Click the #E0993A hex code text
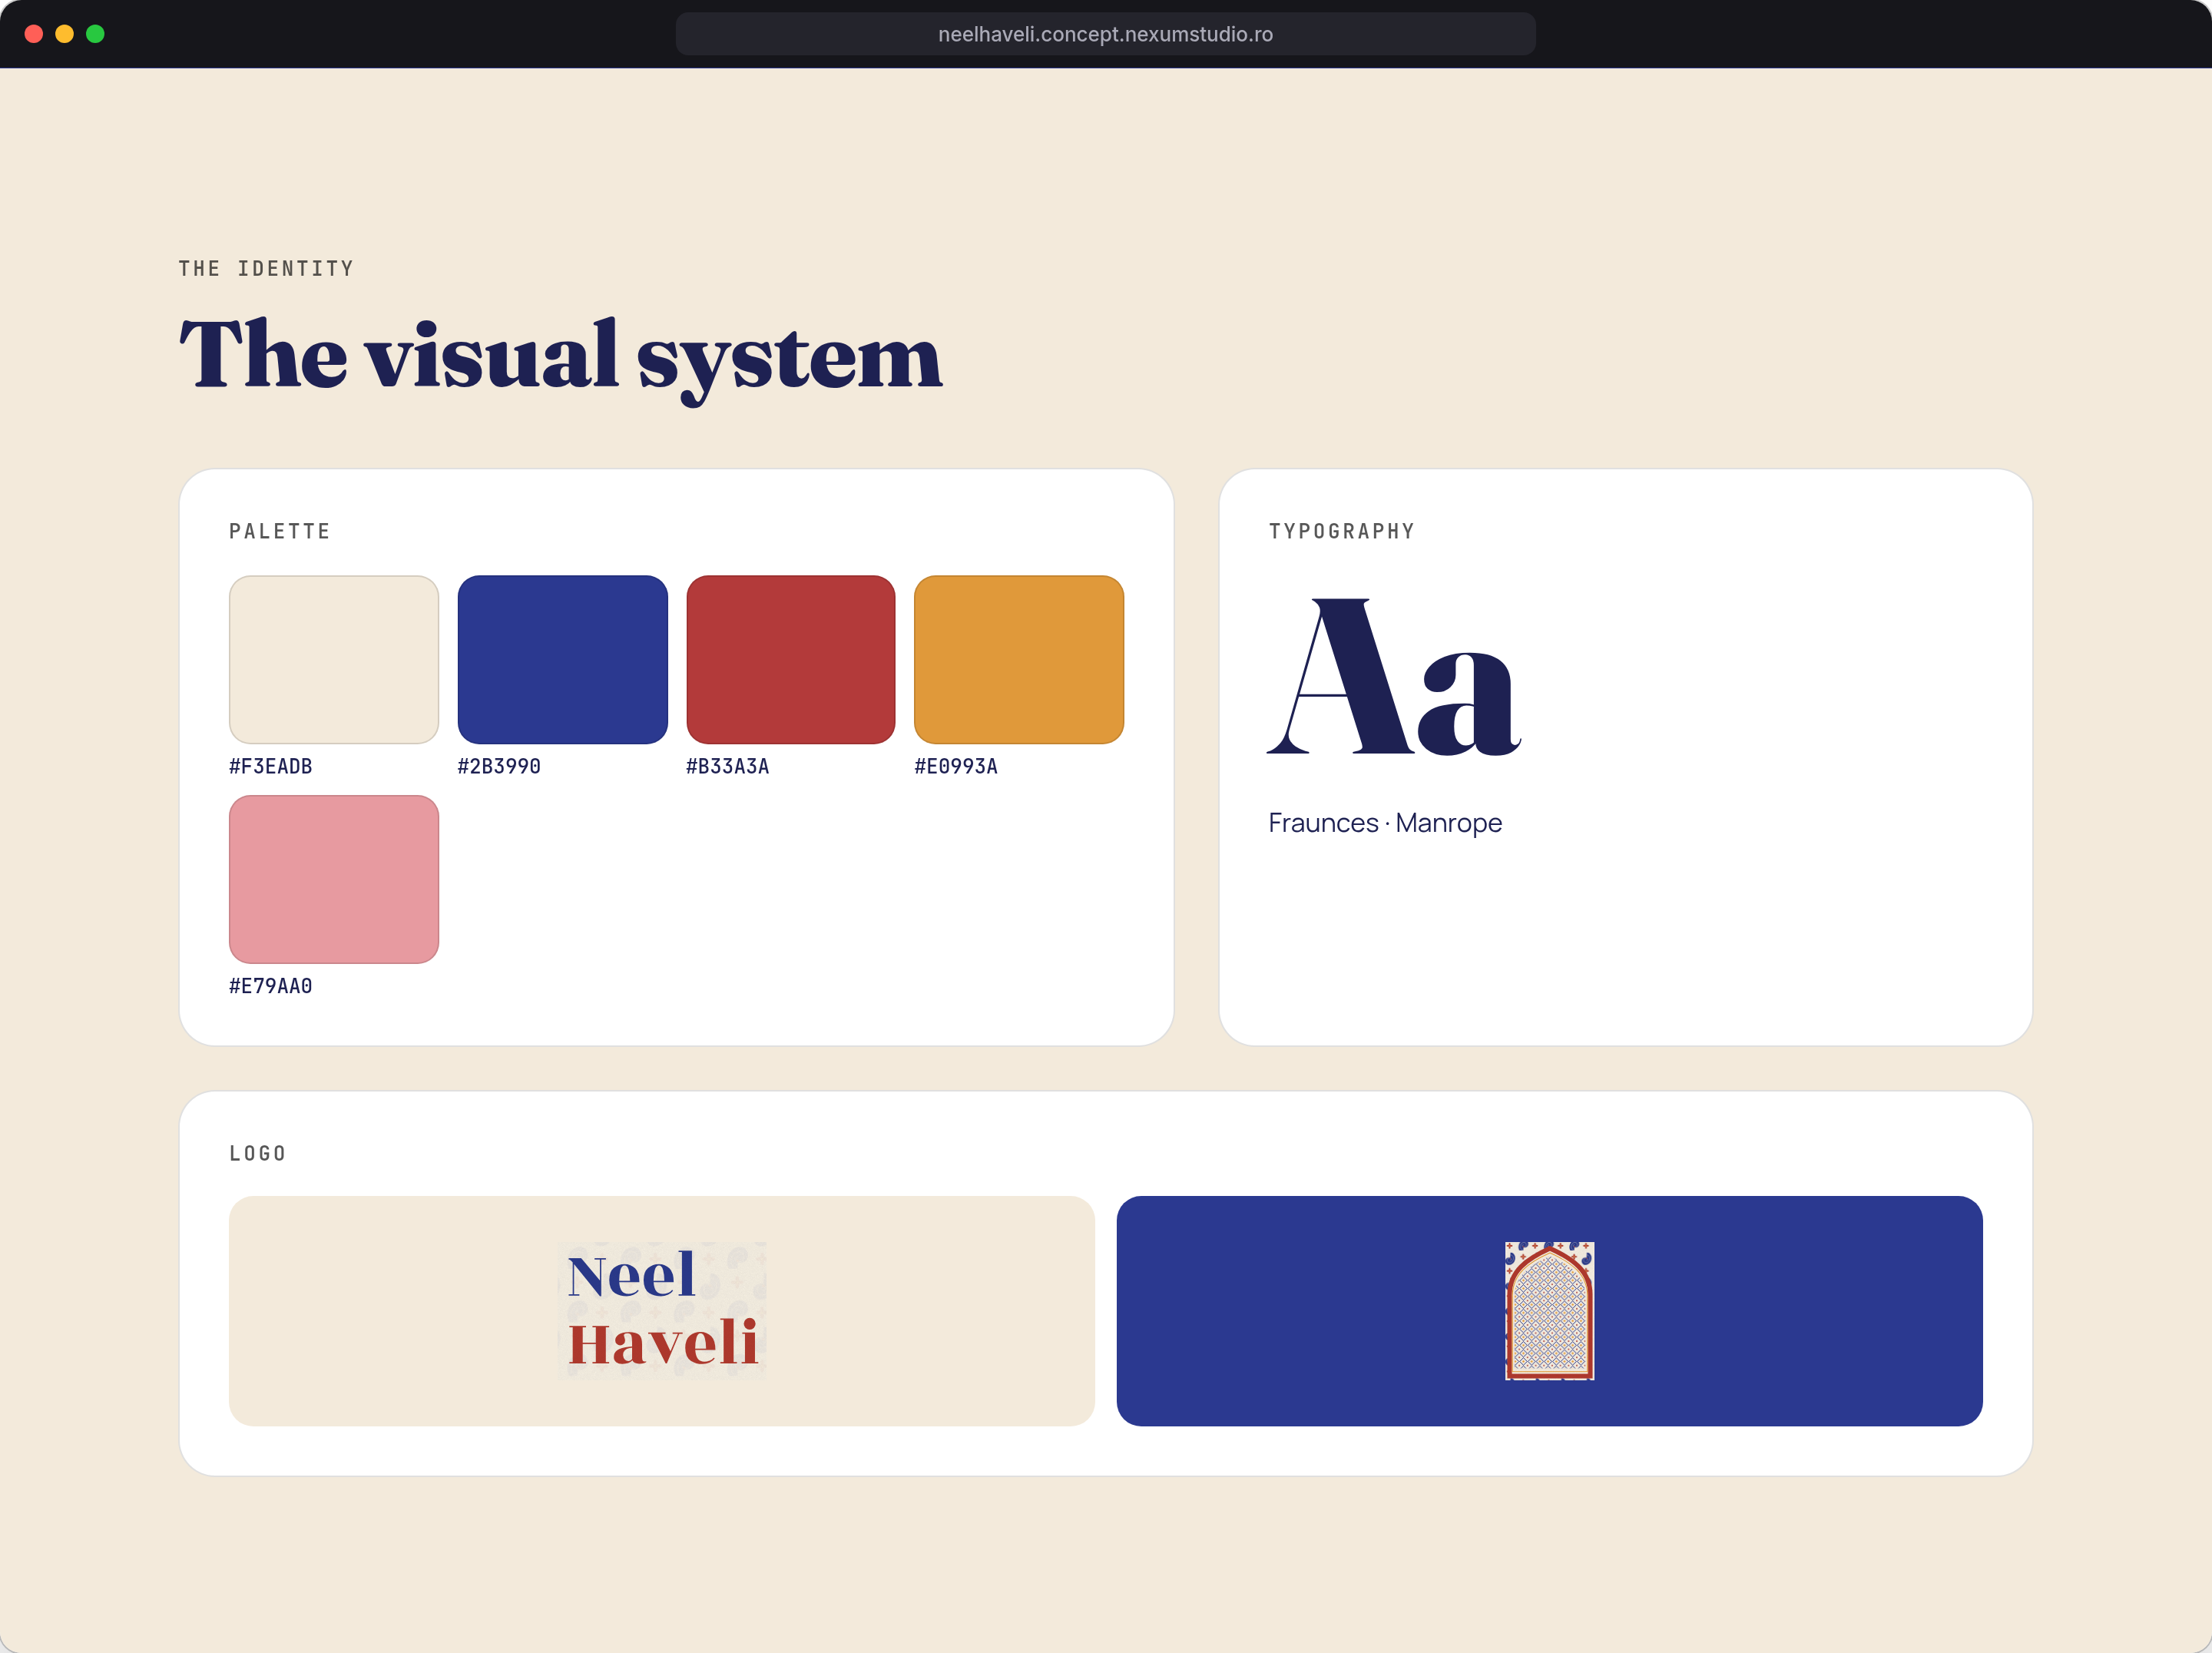Image resolution: width=2212 pixels, height=1653 pixels. pos(956,766)
